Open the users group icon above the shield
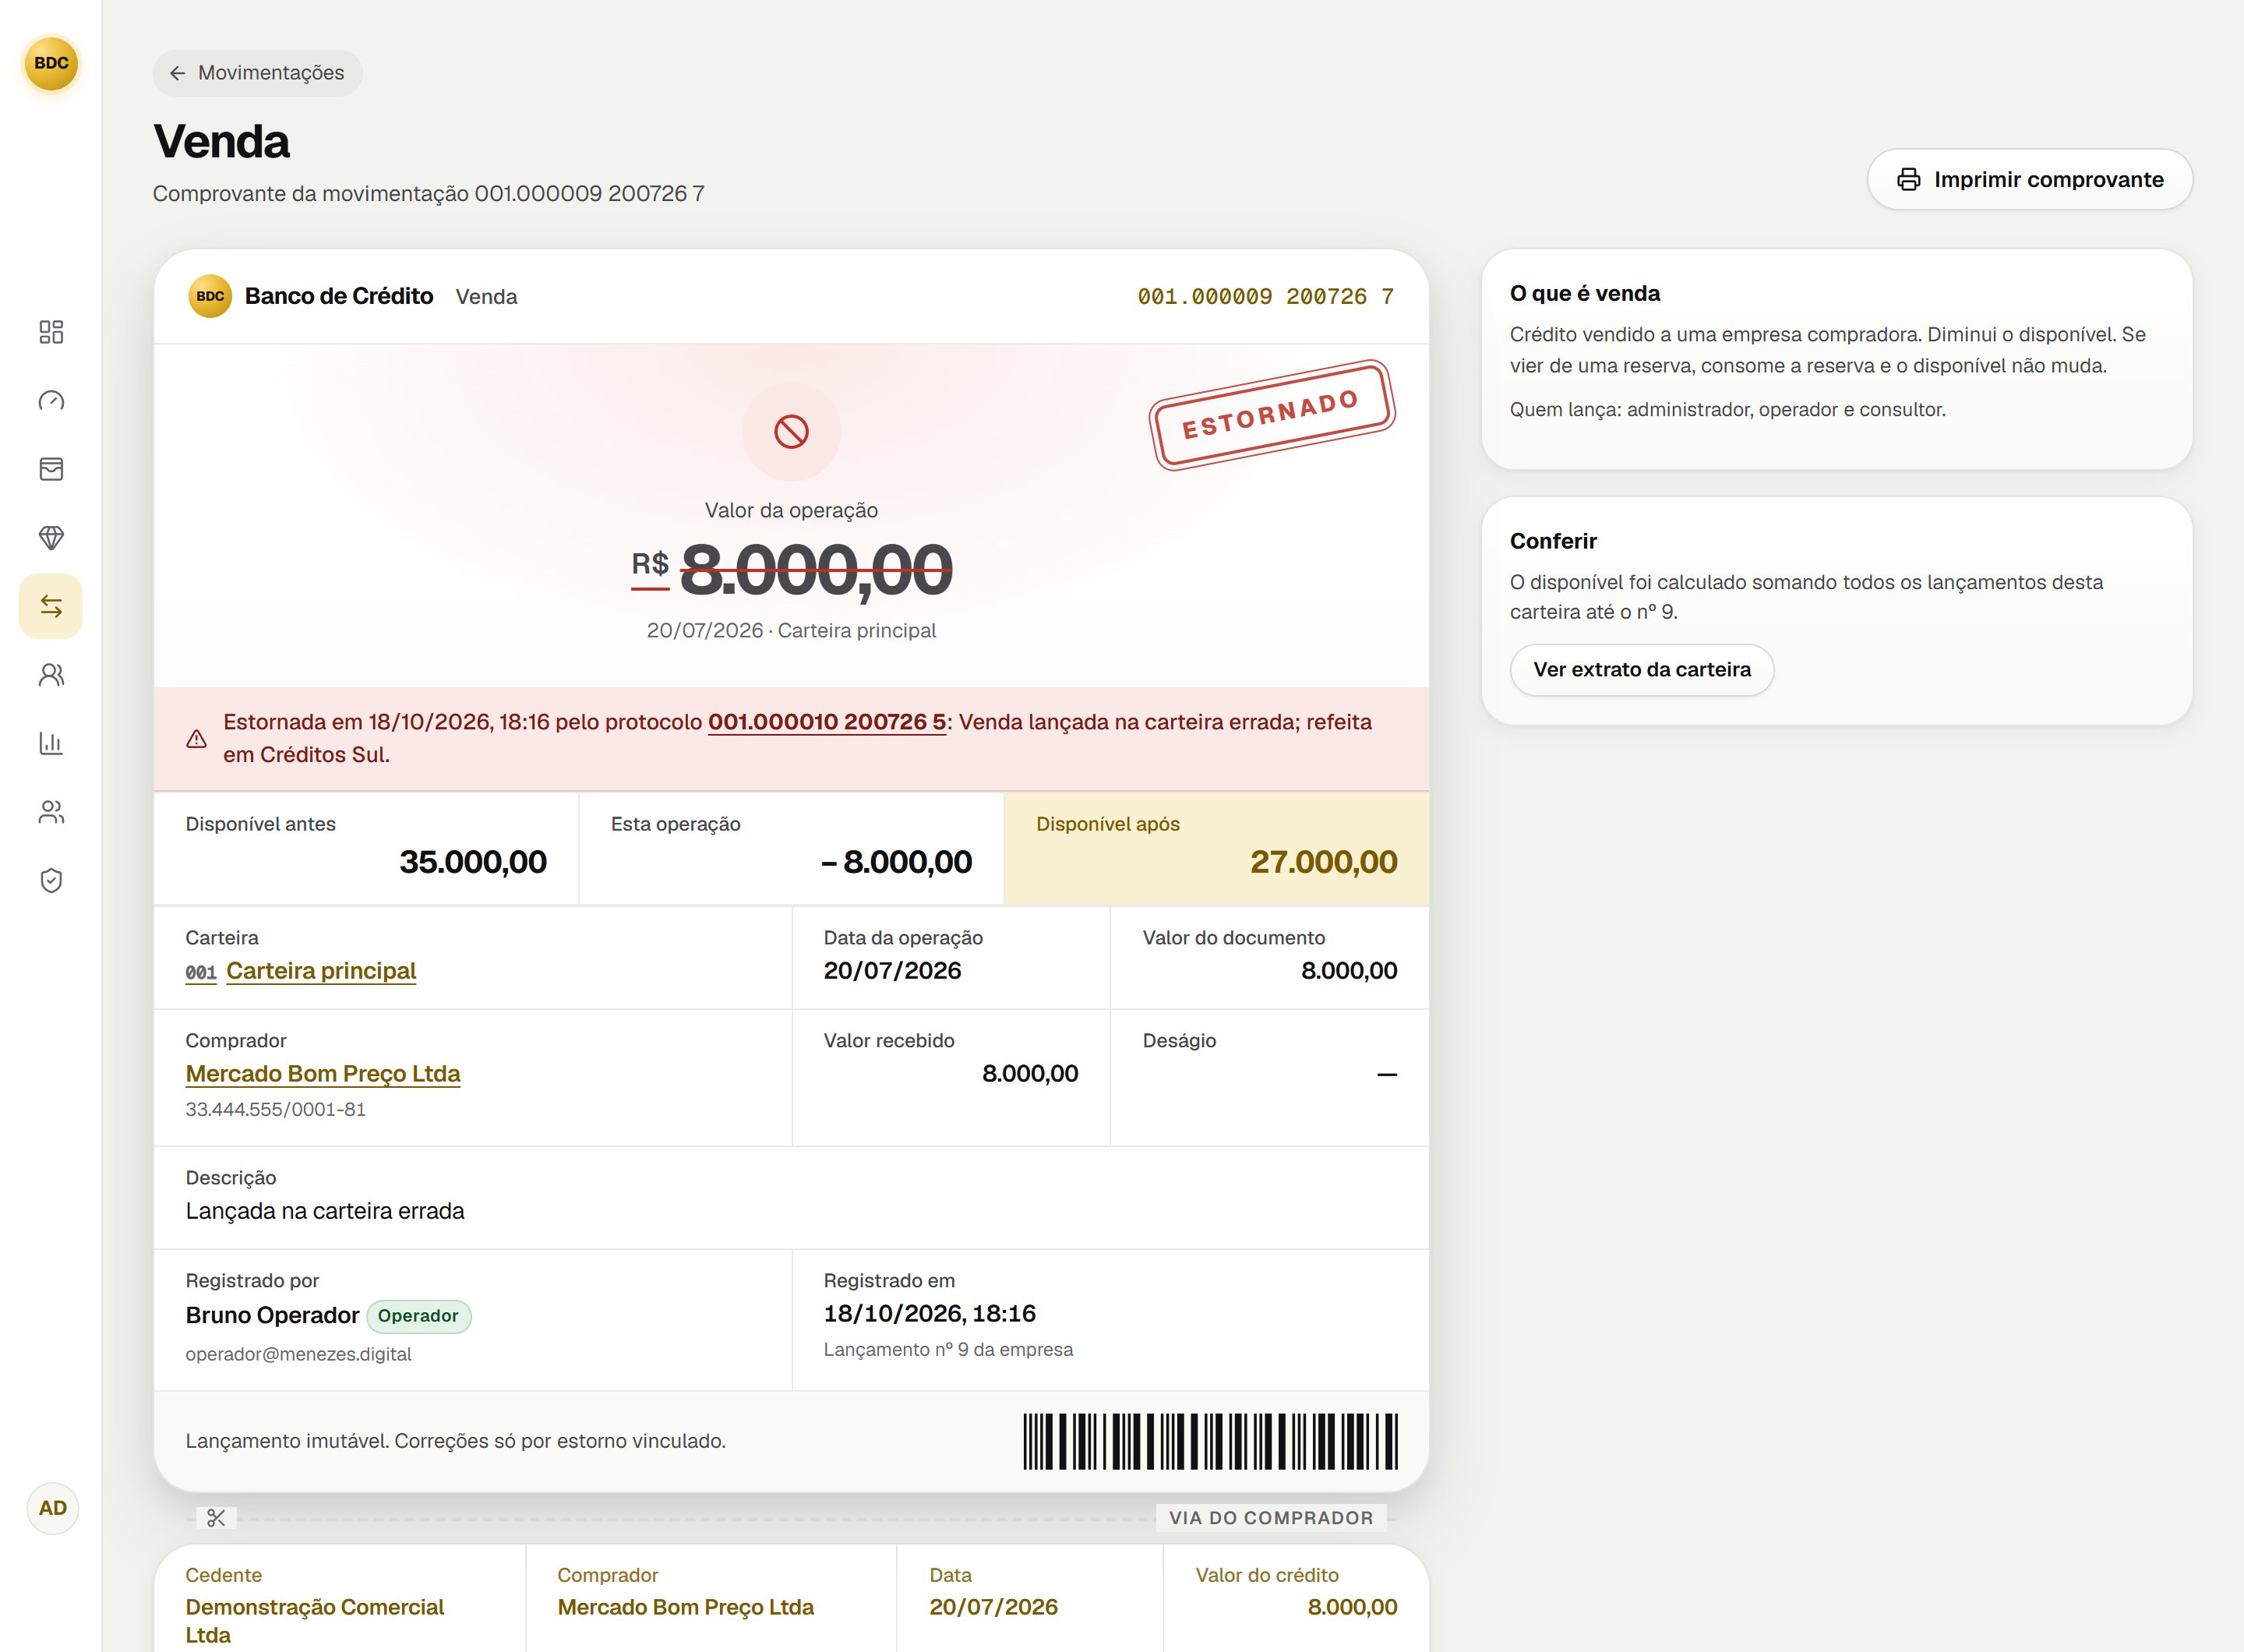The image size is (2244, 1652). pyautogui.click(x=51, y=812)
